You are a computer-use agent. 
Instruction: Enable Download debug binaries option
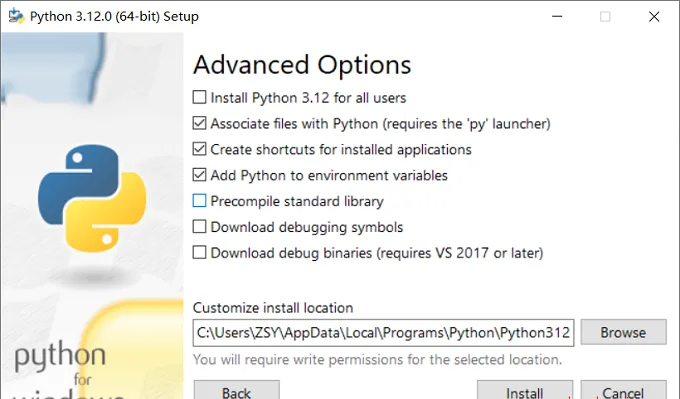pos(199,252)
